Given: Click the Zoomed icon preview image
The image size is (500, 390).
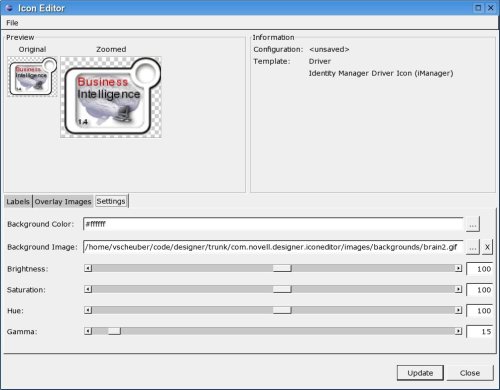Looking at the screenshot, I should click(x=111, y=97).
